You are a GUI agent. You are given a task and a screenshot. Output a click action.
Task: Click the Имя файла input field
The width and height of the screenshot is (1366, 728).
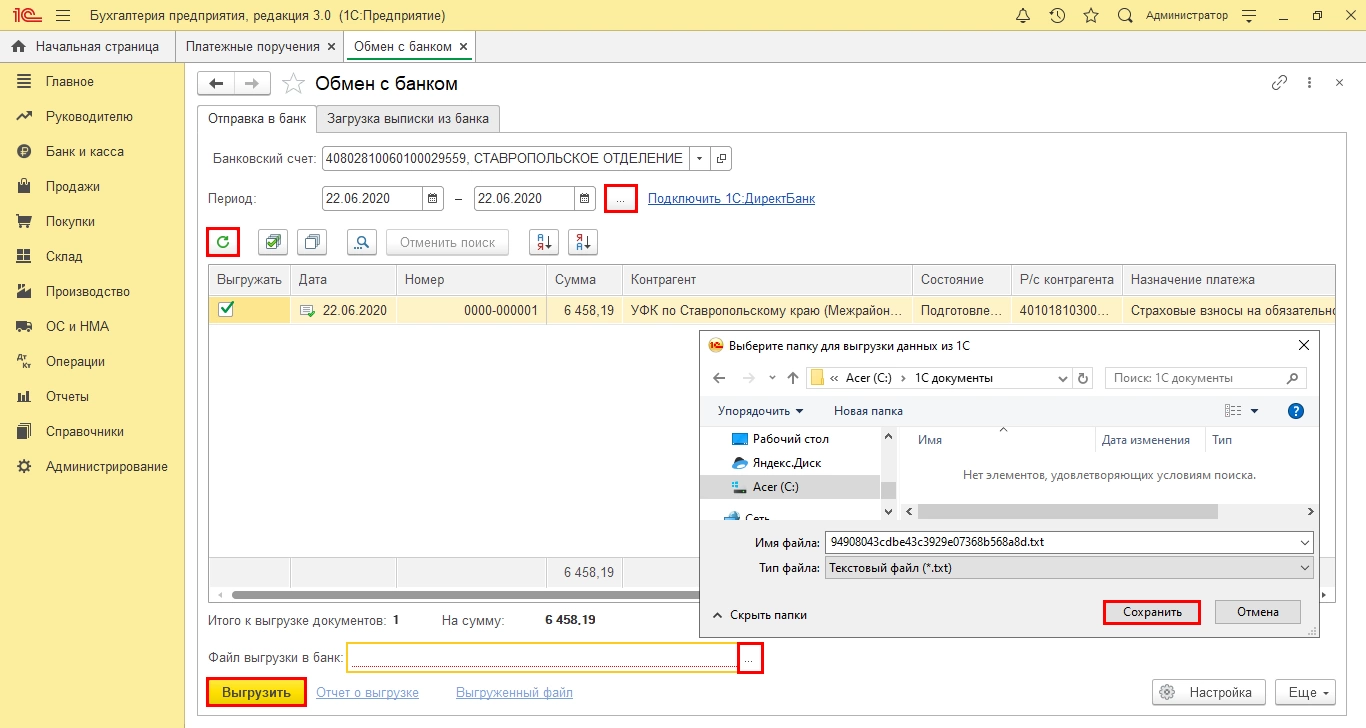coord(1059,542)
